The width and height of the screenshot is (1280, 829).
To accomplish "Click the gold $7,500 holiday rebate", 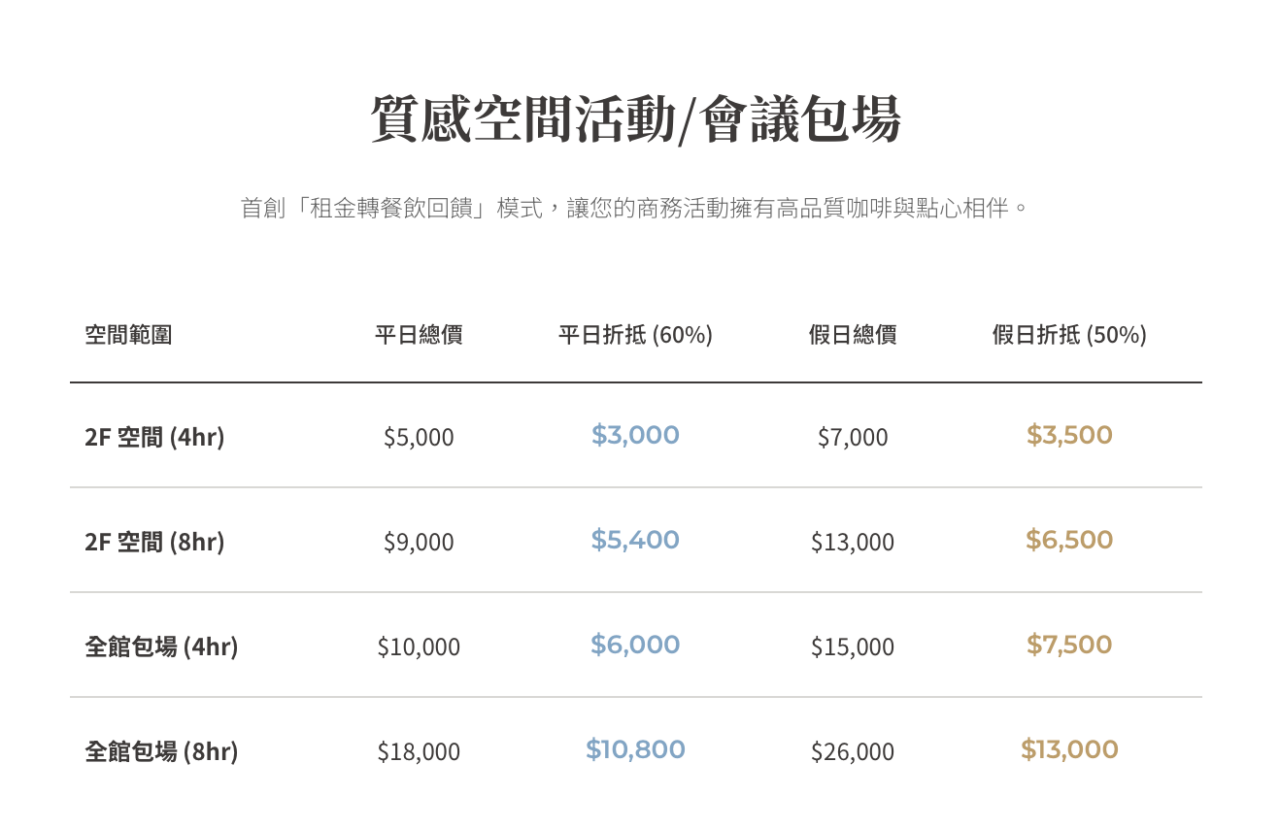I will (x=1069, y=645).
